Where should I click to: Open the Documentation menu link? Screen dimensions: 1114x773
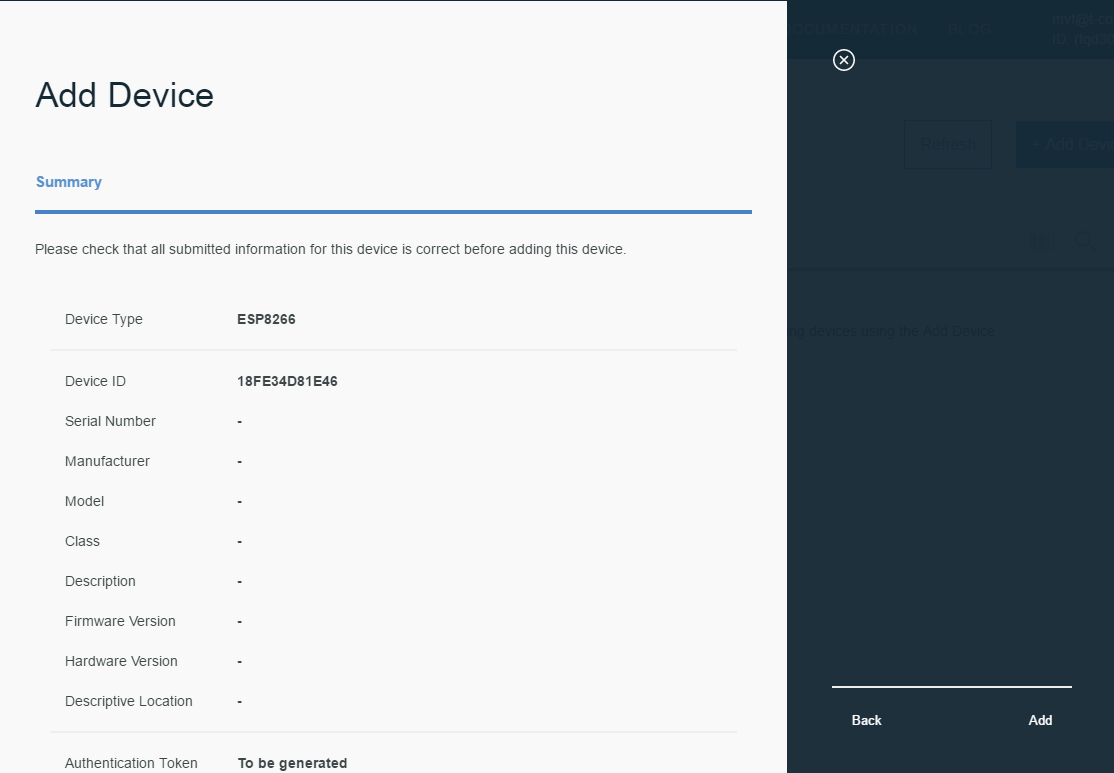point(855,29)
